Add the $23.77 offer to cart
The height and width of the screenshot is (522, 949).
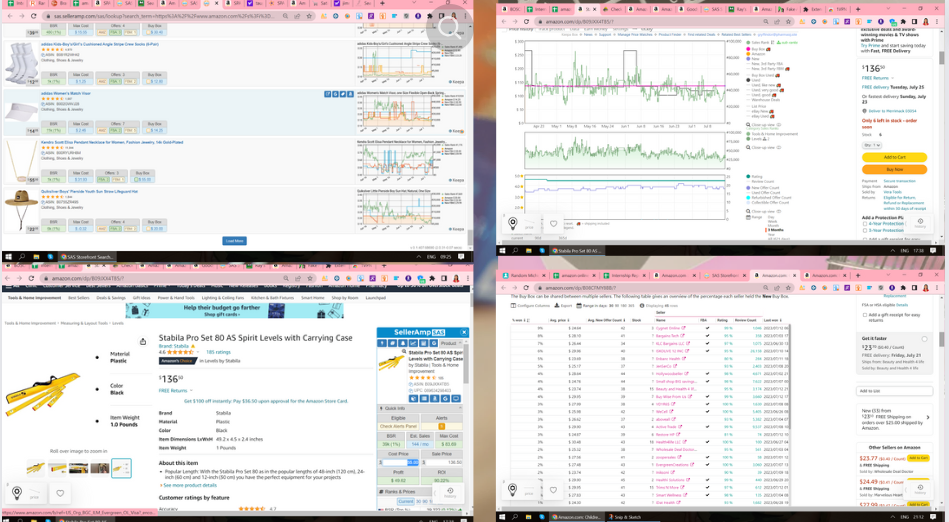tap(918, 458)
